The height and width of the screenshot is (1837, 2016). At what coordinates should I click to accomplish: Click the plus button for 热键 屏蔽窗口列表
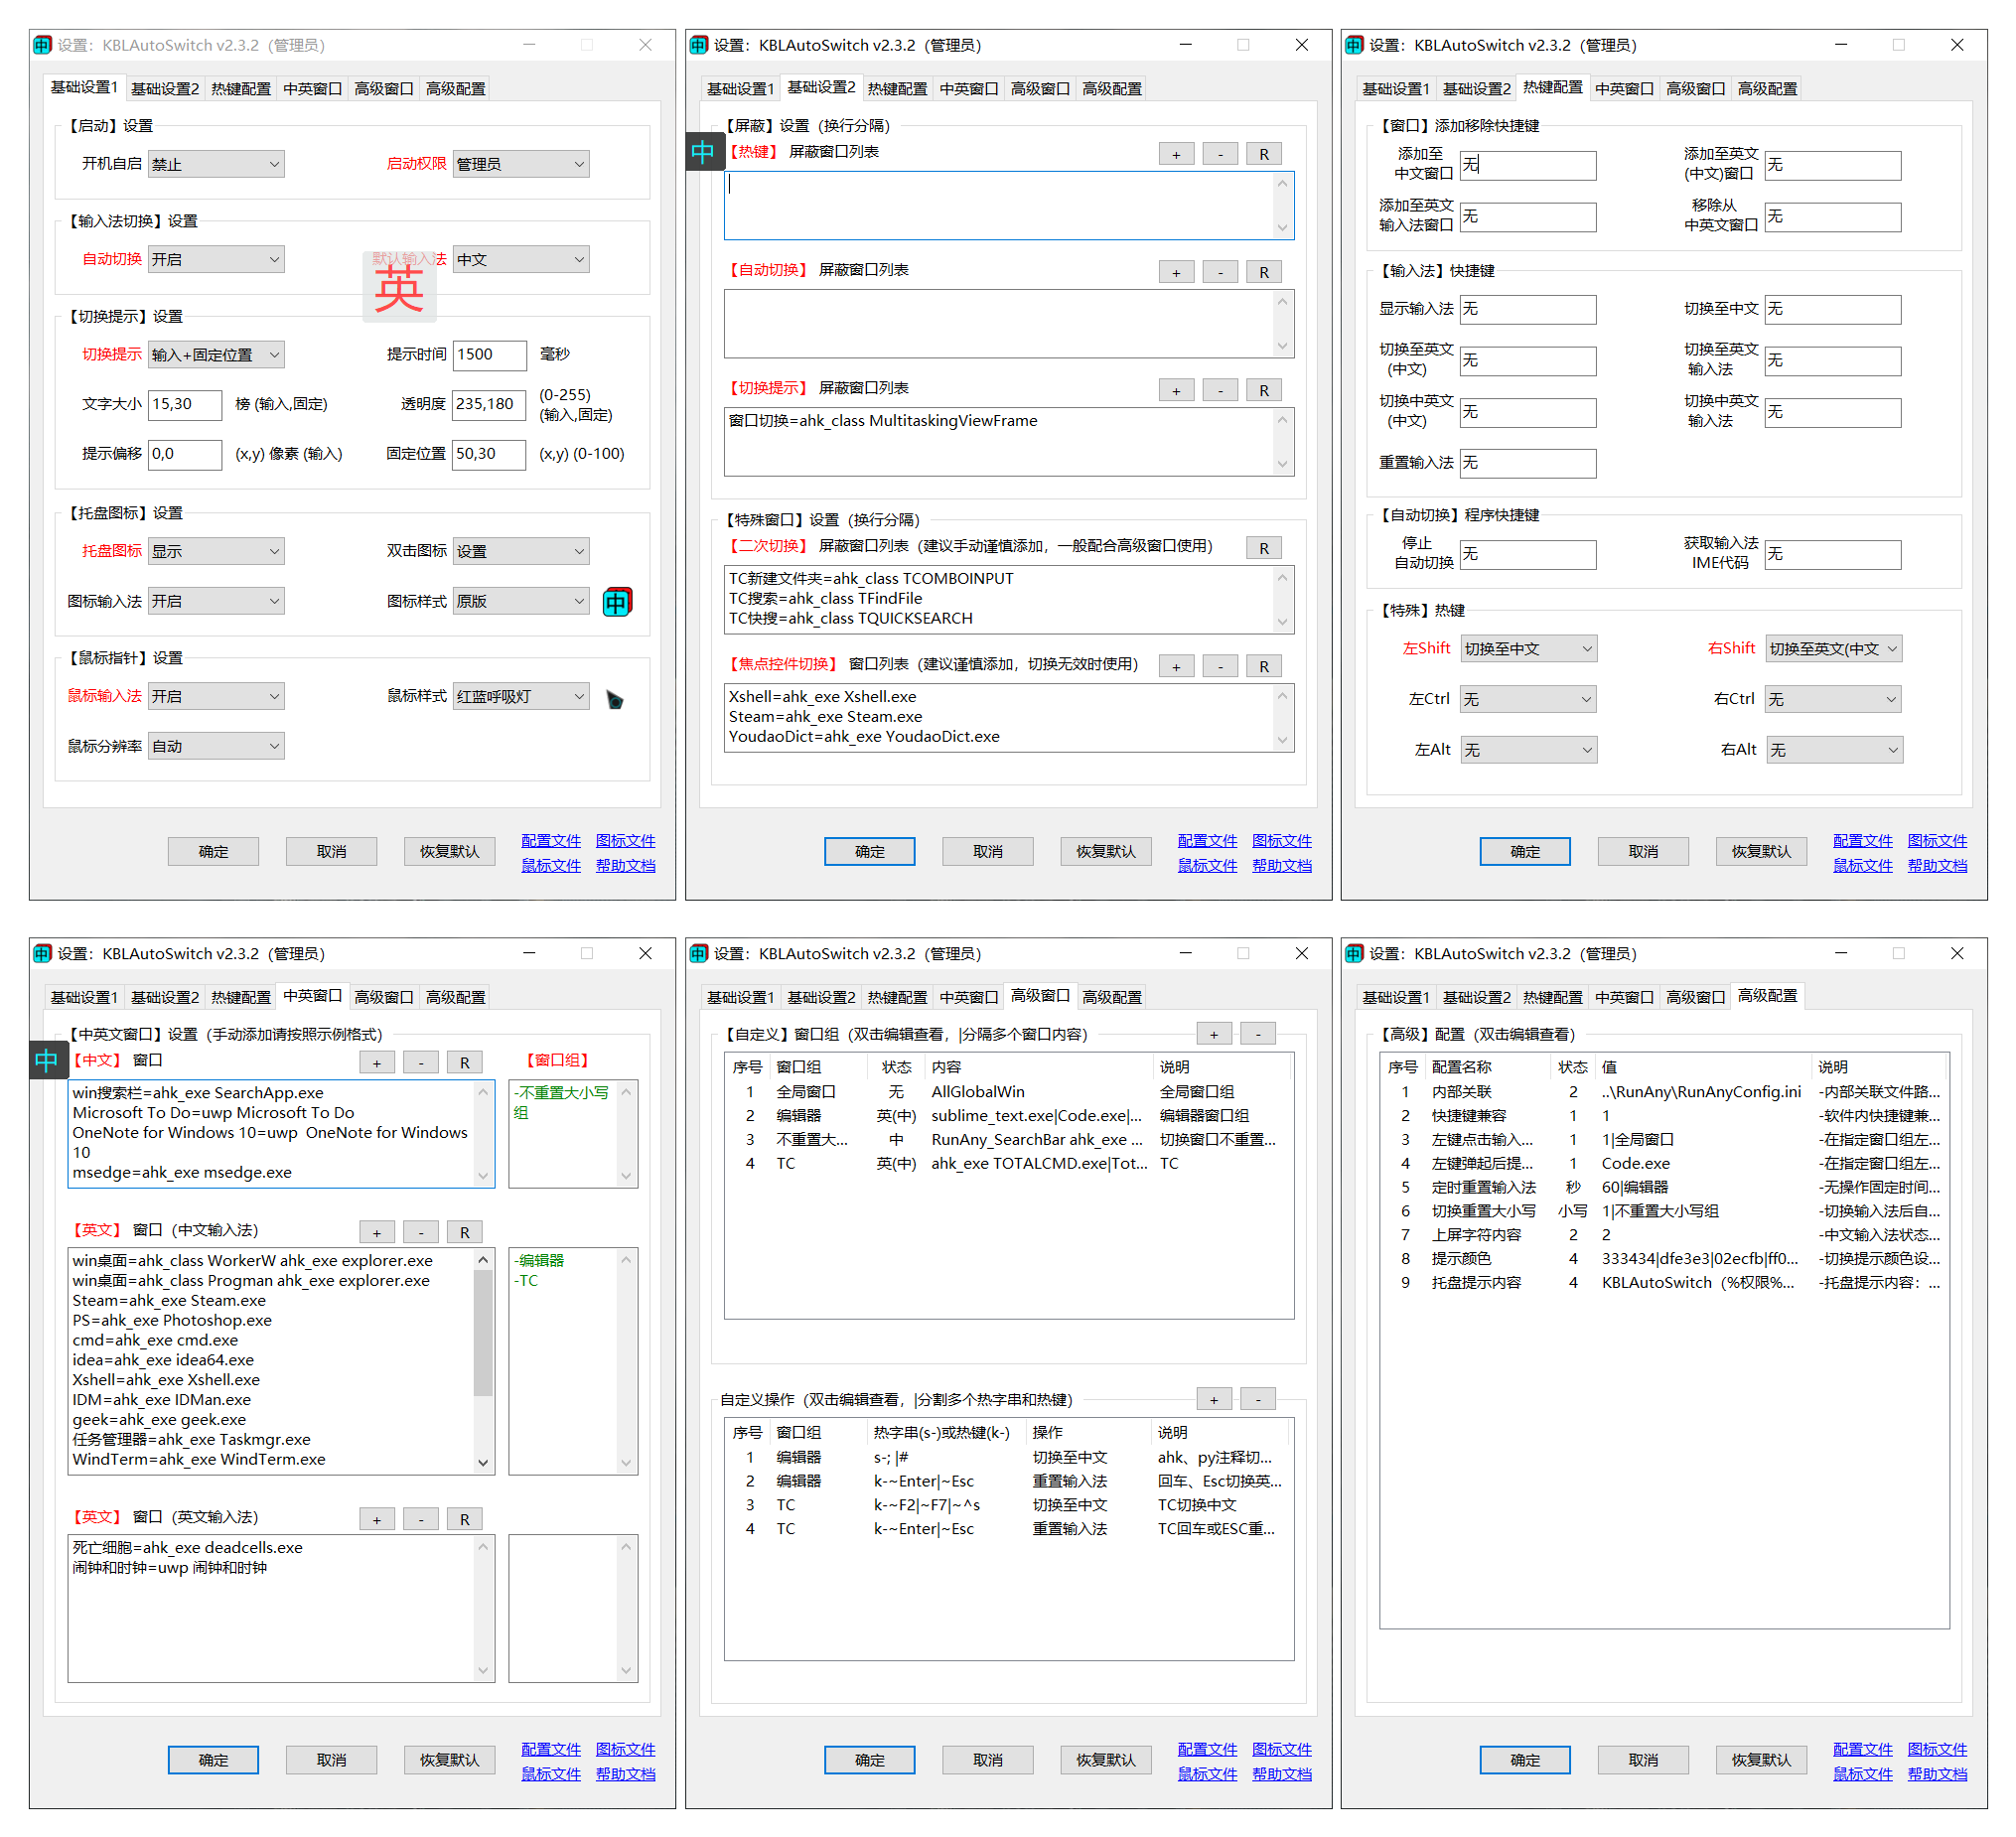[1176, 154]
